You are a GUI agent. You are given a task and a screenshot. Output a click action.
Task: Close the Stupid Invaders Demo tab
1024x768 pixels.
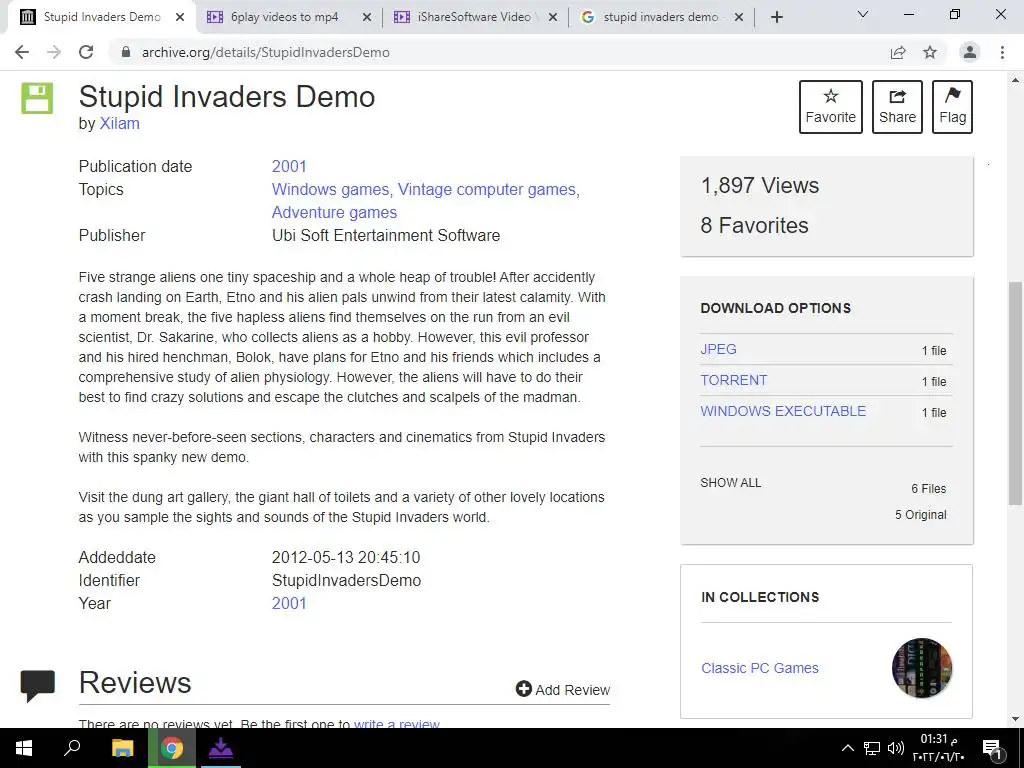[180, 17]
